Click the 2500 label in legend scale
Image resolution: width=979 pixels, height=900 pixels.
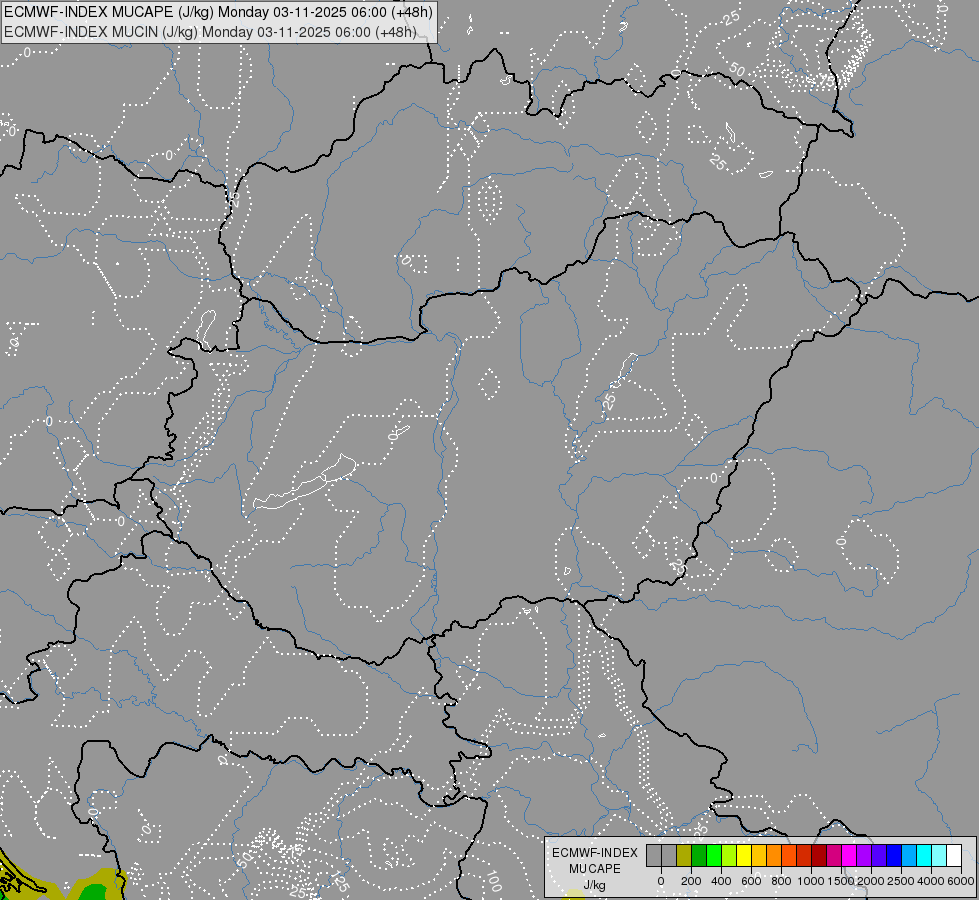pos(901,881)
